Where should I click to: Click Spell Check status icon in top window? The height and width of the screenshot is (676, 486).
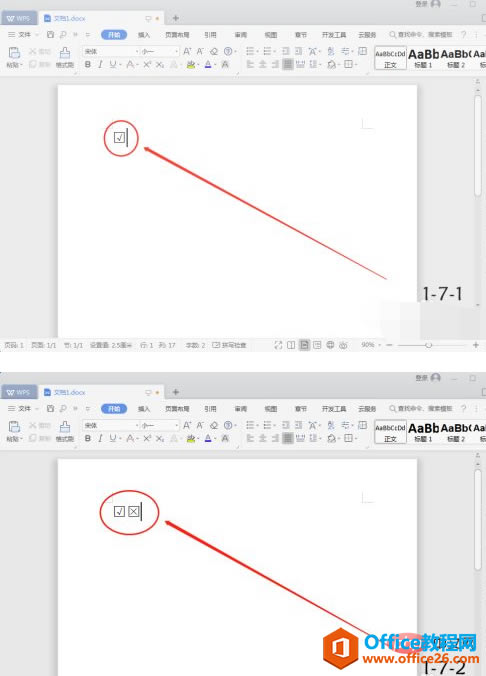point(216,345)
